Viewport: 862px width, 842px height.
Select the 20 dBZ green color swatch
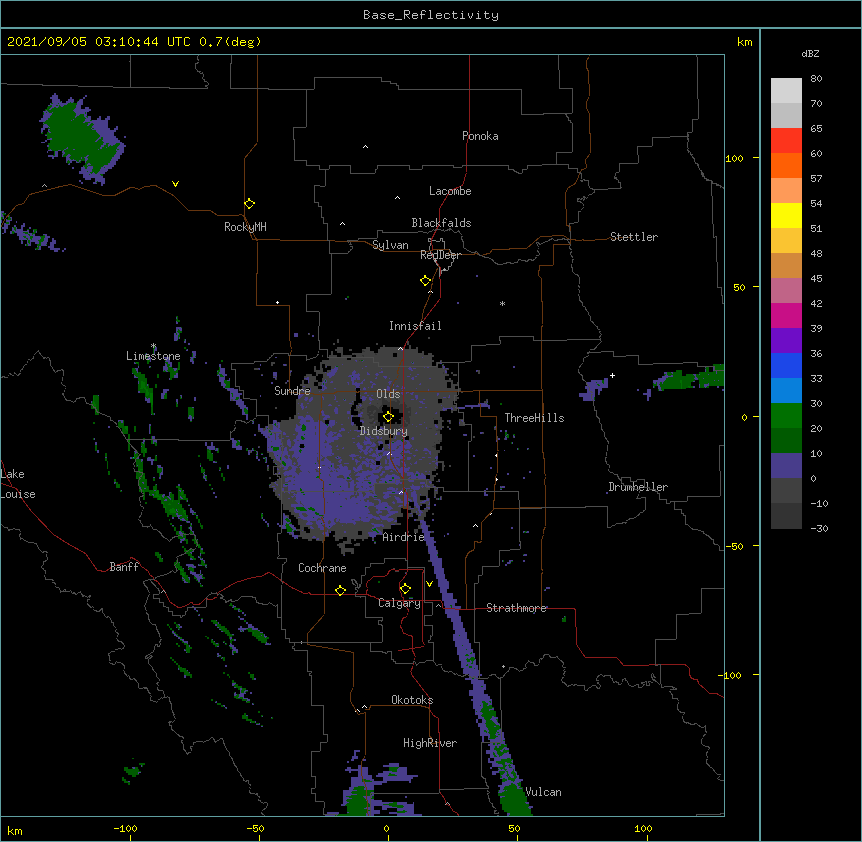(786, 441)
